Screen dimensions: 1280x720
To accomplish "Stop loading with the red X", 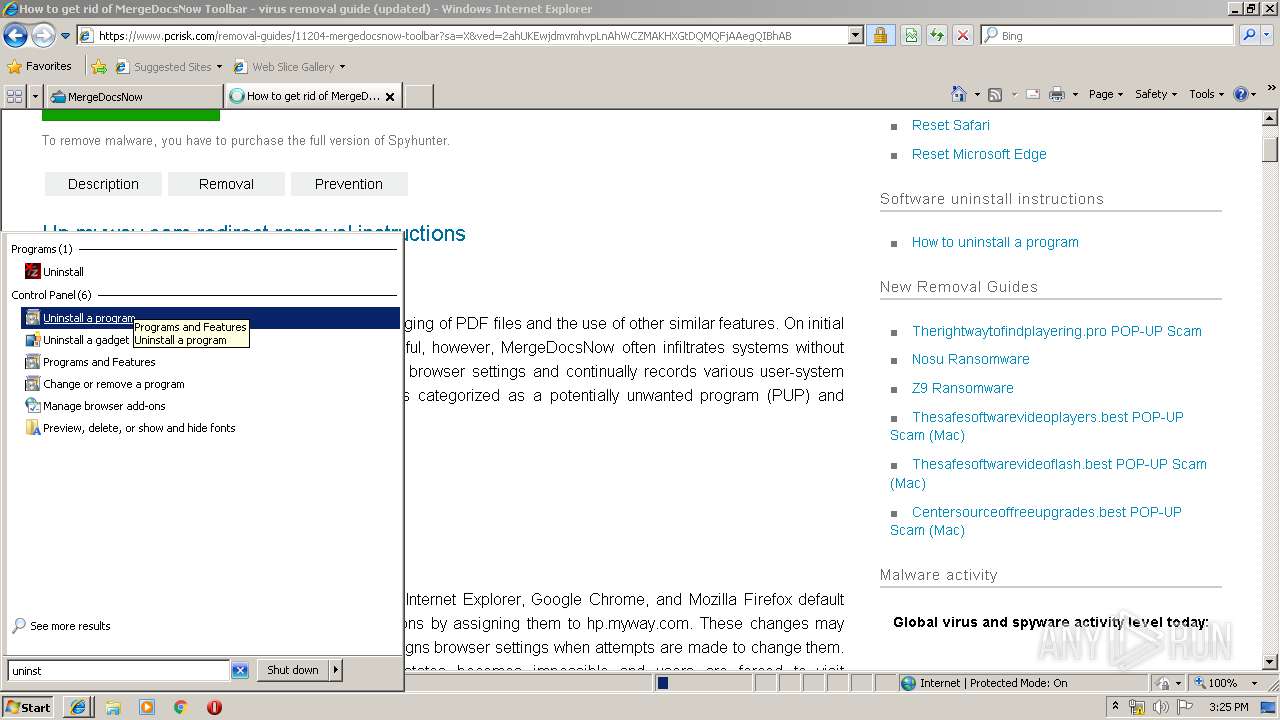I will (962, 36).
